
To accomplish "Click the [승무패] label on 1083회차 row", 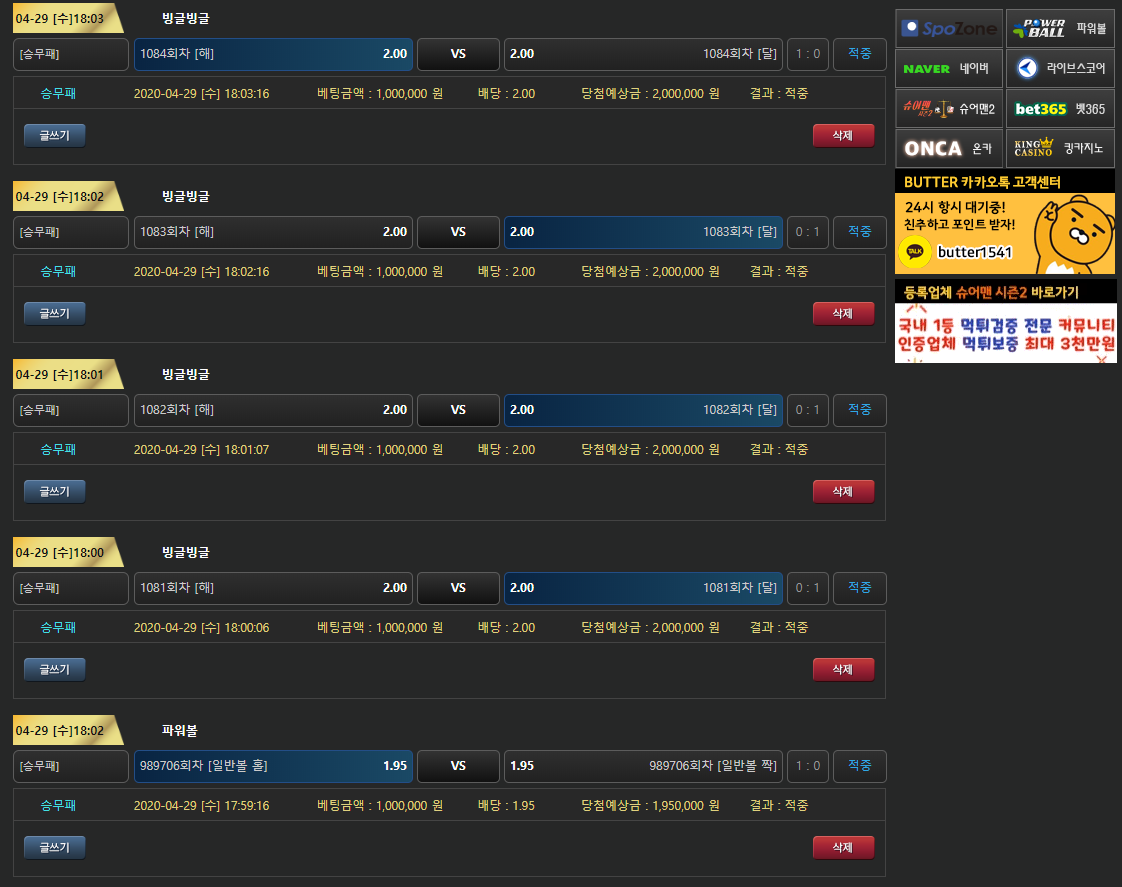I will (71, 232).
